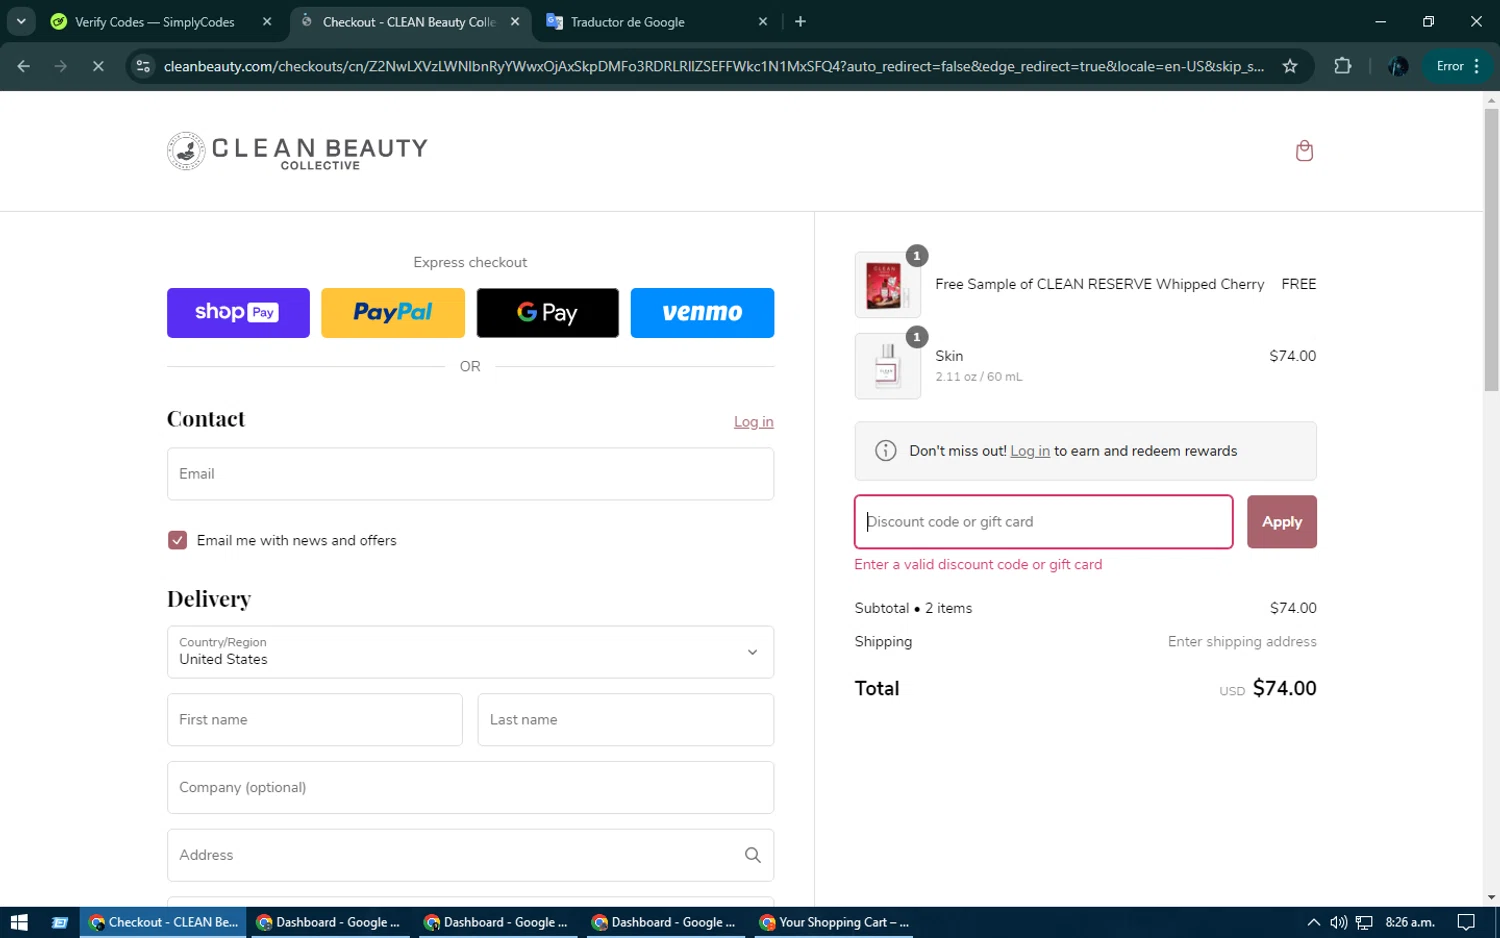The image size is (1500, 938).
Task: Click Log in link beside Contact
Action: coord(753,422)
